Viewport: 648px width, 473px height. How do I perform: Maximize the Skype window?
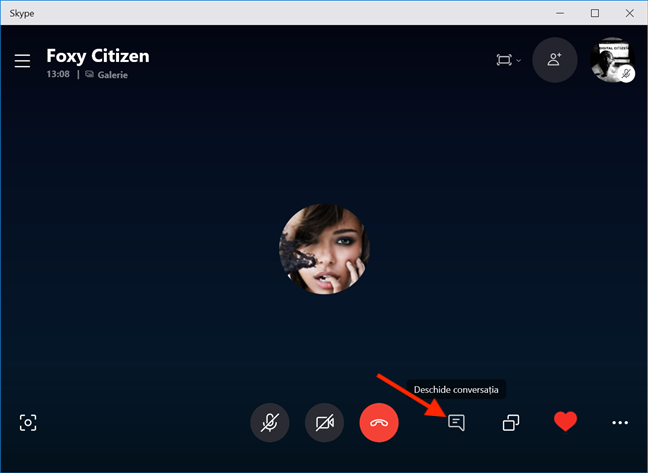pyautogui.click(x=595, y=13)
